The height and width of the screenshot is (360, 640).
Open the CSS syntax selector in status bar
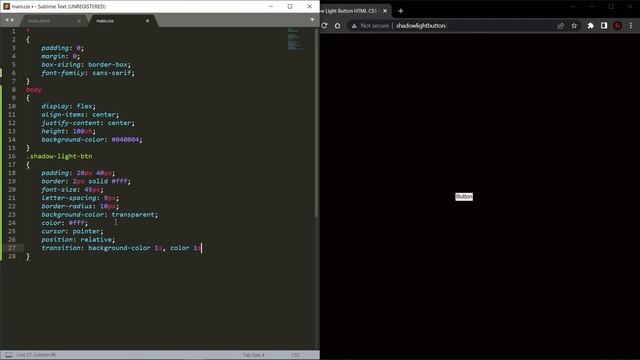(296, 355)
